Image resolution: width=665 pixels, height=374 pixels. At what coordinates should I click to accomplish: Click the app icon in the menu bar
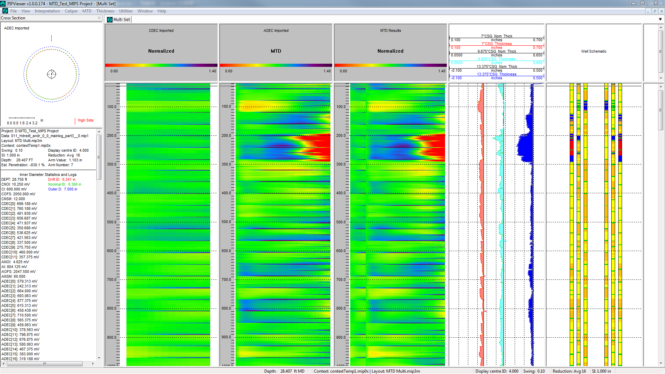pyautogui.click(x=5, y=11)
